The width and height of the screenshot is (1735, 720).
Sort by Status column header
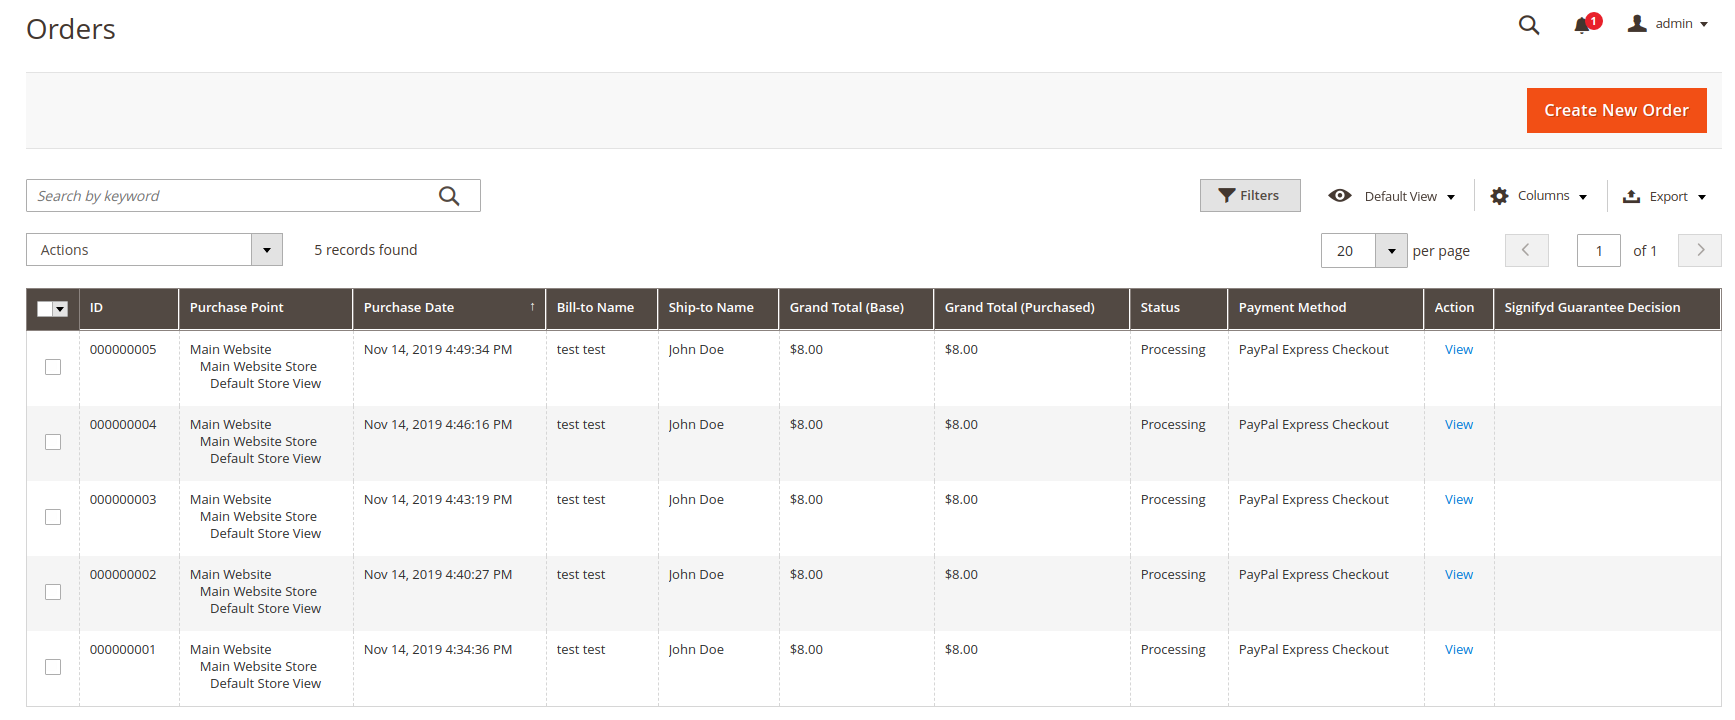(1178, 308)
